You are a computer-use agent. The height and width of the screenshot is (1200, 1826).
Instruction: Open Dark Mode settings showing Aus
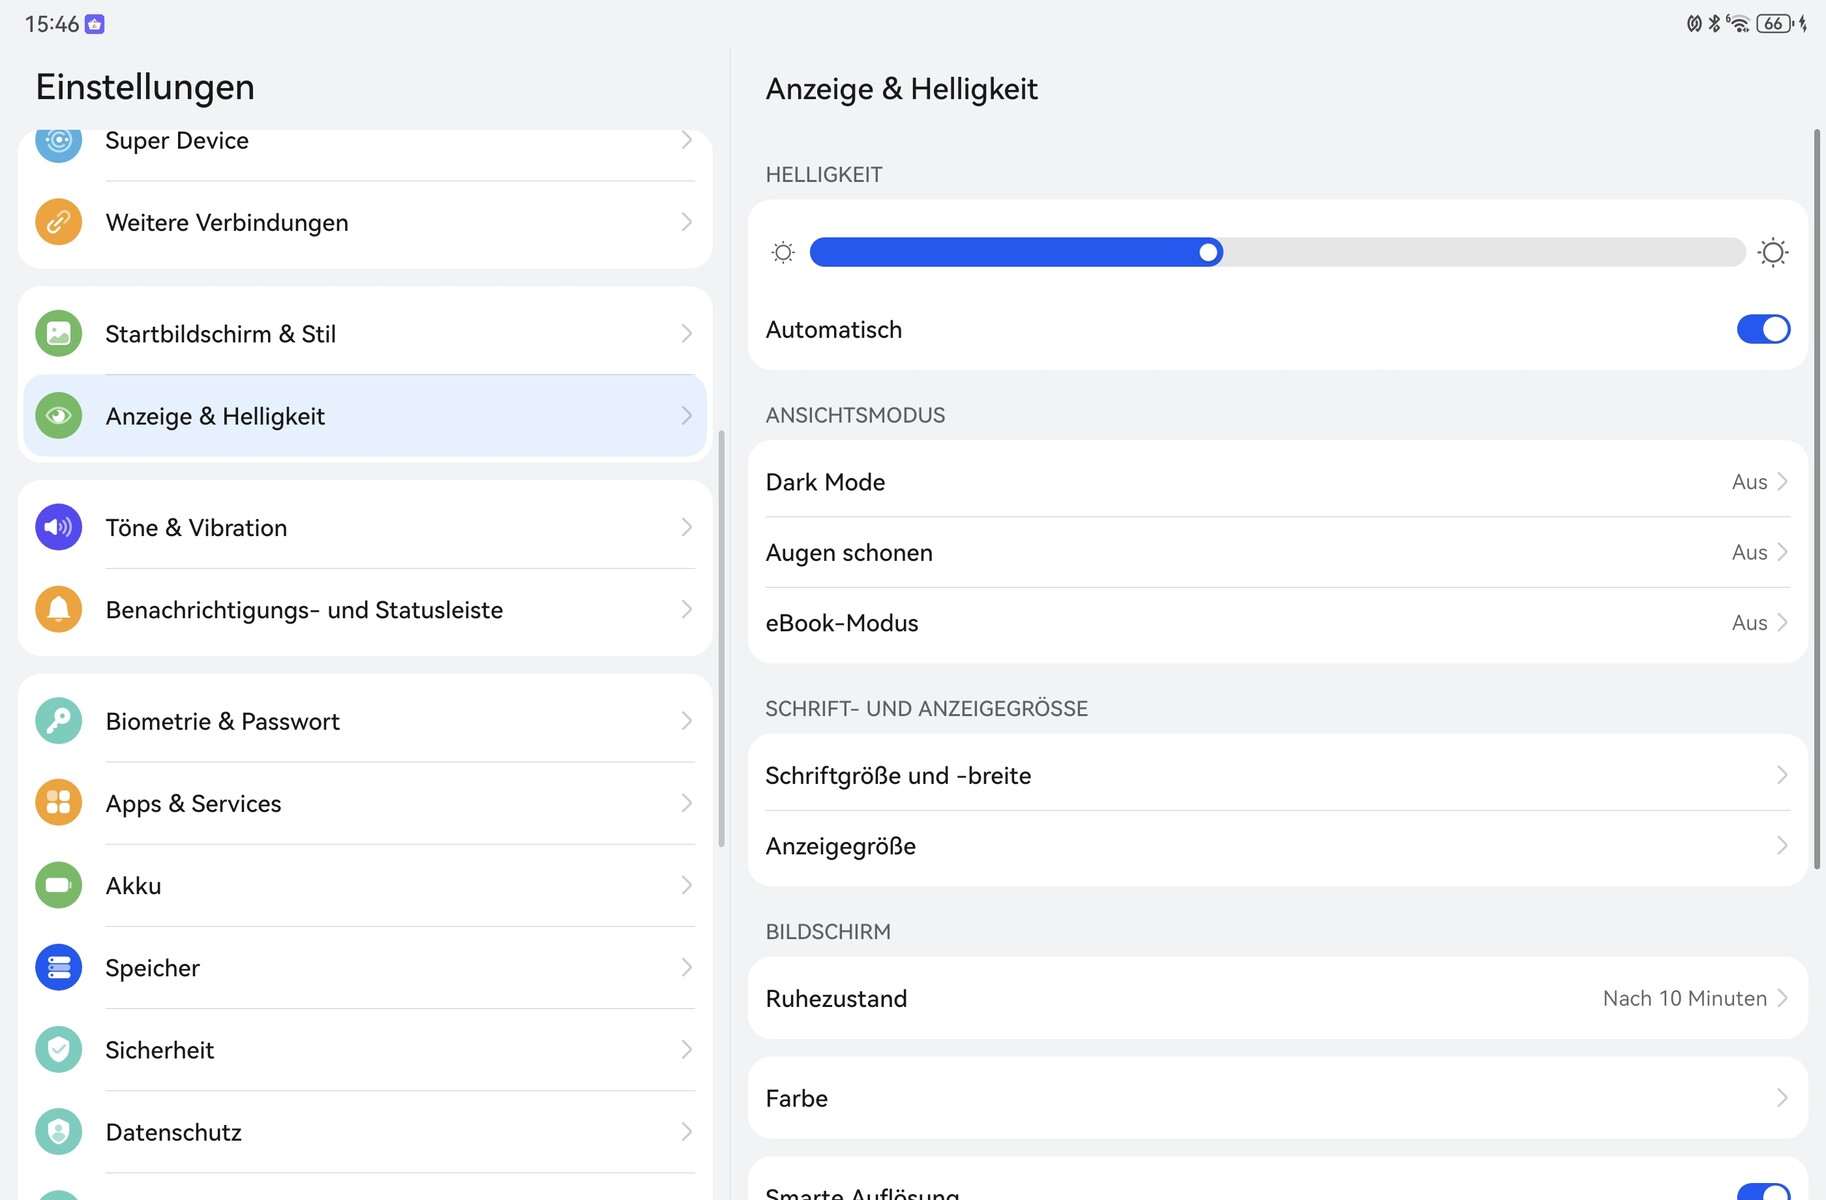tap(1276, 482)
